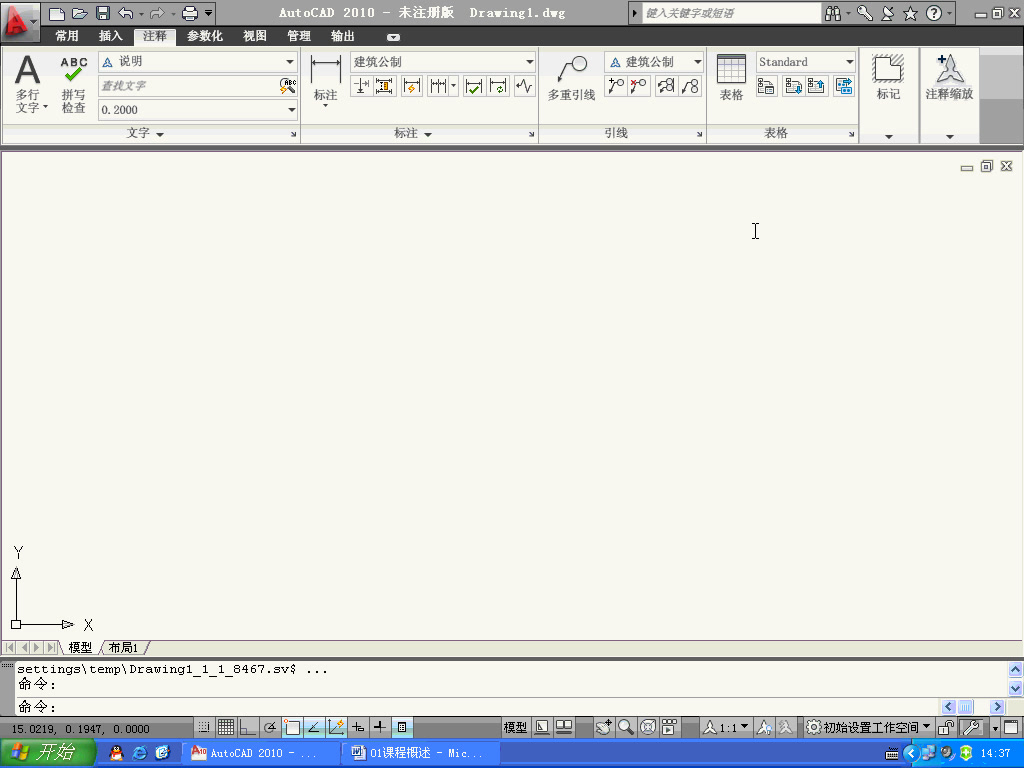This screenshot has height=768, width=1024.
Task: Toggle Grid display in the status bar
Action: coord(226,727)
